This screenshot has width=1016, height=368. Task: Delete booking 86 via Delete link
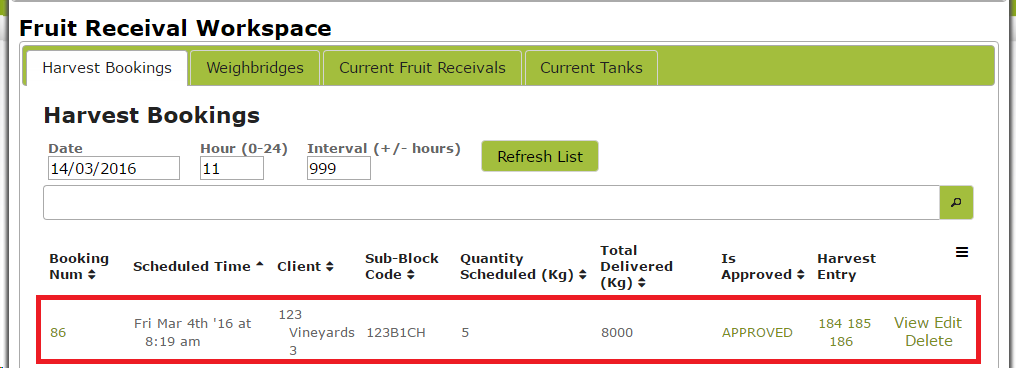click(929, 341)
